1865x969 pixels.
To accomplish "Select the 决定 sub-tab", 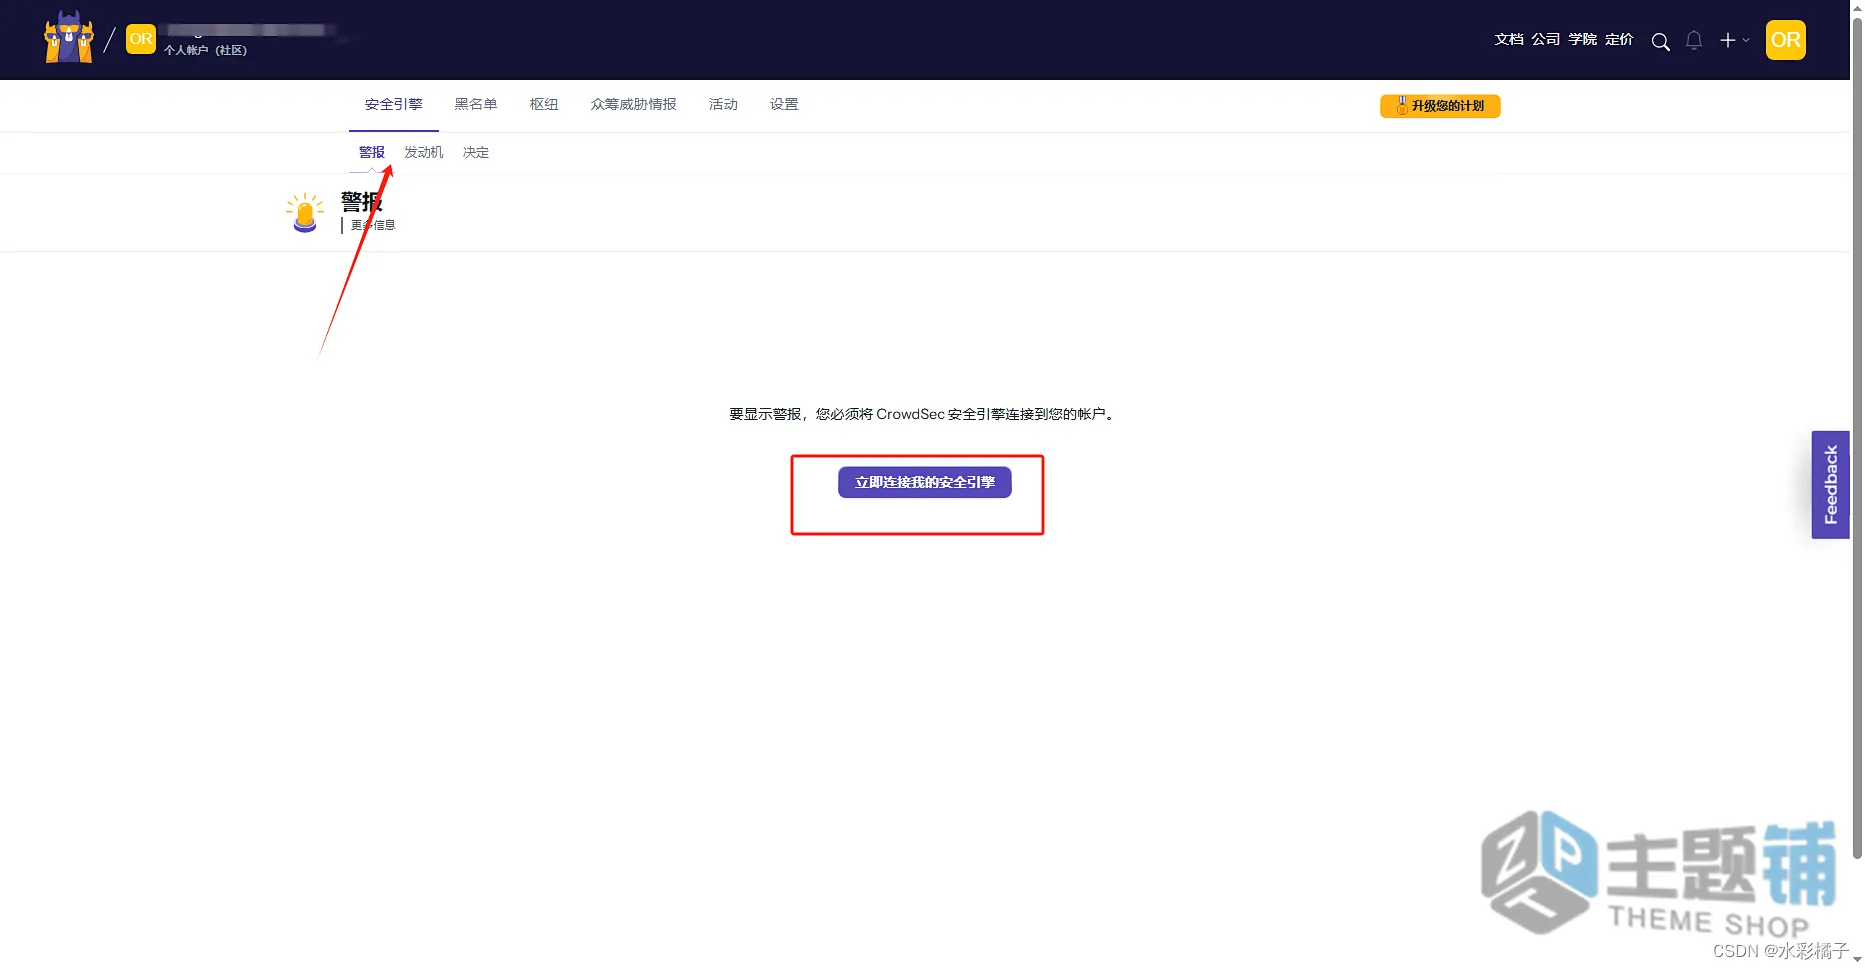I will click(x=476, y=152).
